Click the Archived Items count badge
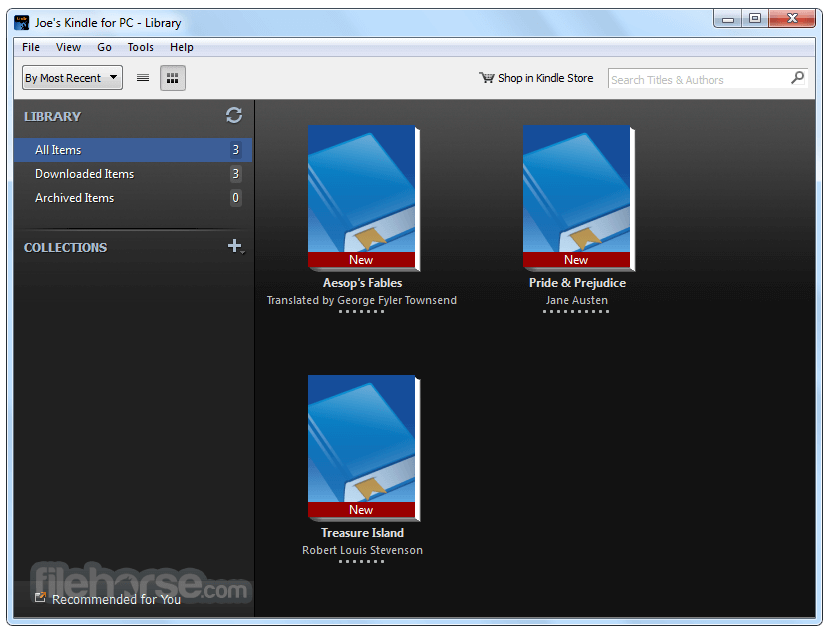This screenshot has width=832, height=634. 236,197
